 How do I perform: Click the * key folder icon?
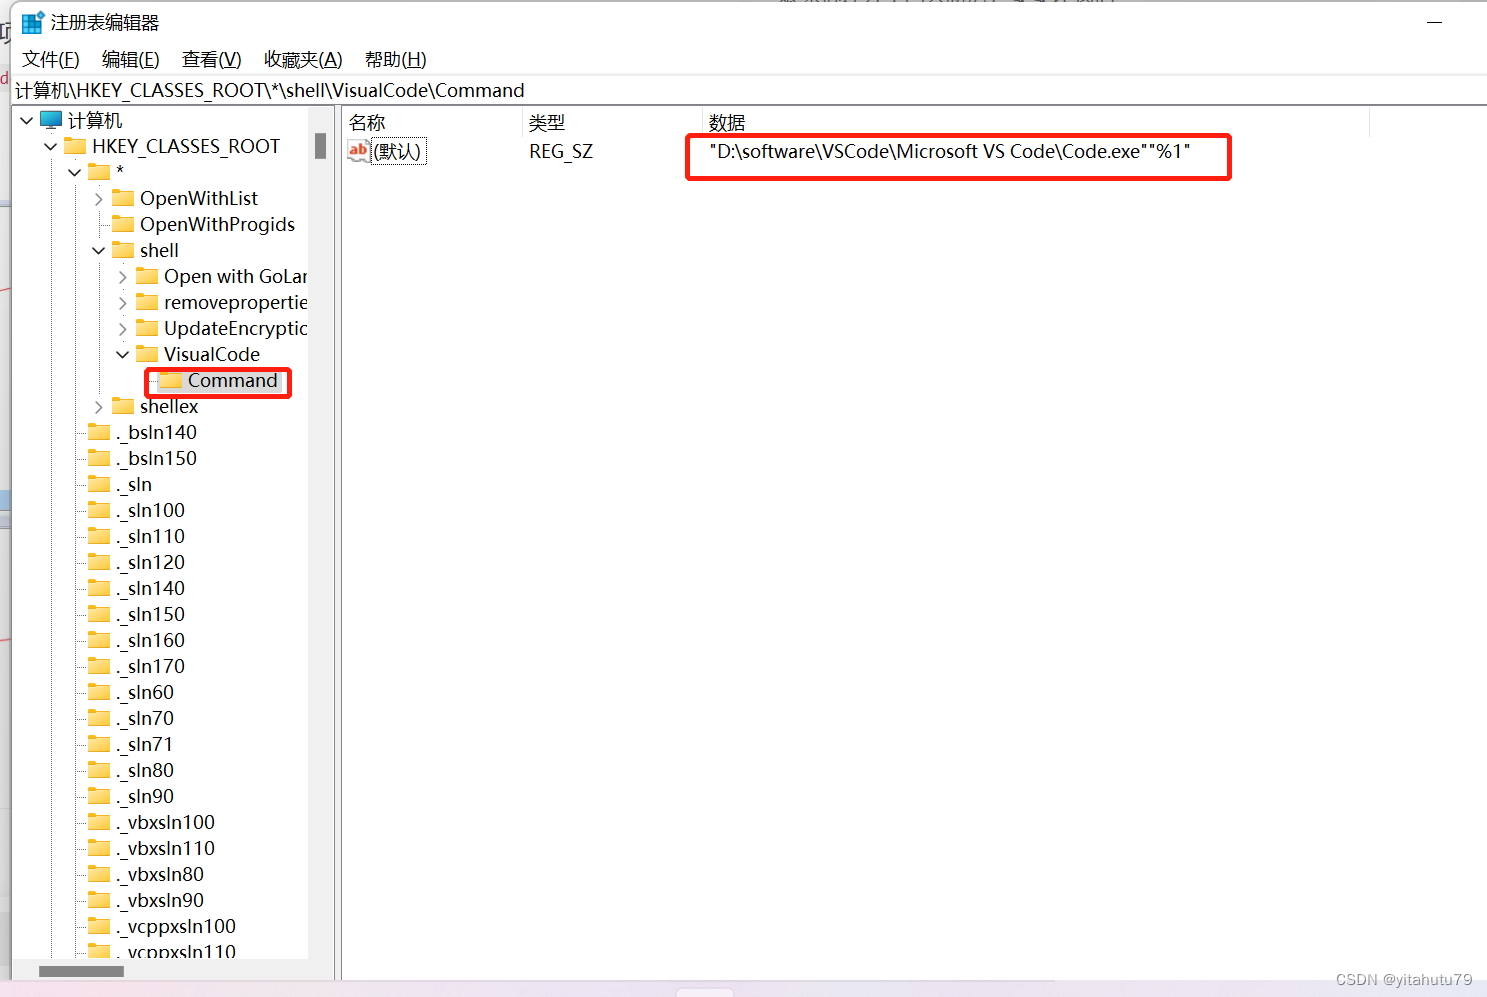click(x=99, y=172)
